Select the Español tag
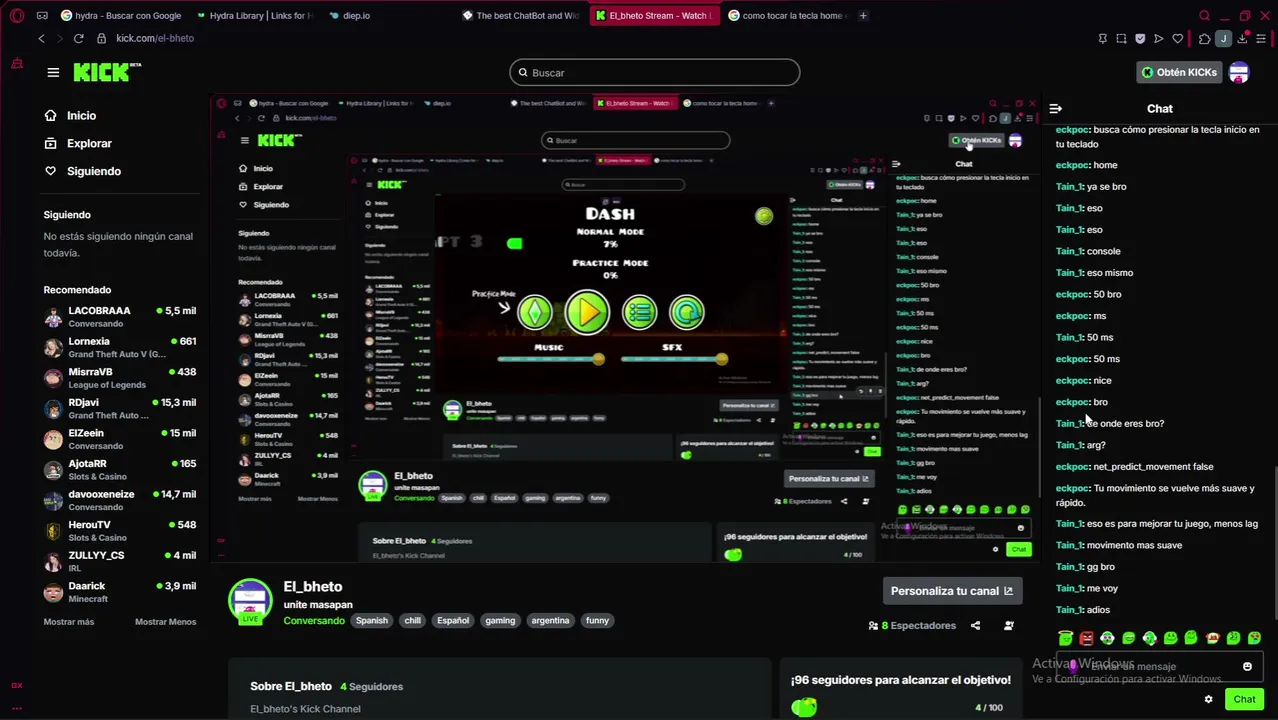This screenshot has width=1278, height=720. [453, 620]
